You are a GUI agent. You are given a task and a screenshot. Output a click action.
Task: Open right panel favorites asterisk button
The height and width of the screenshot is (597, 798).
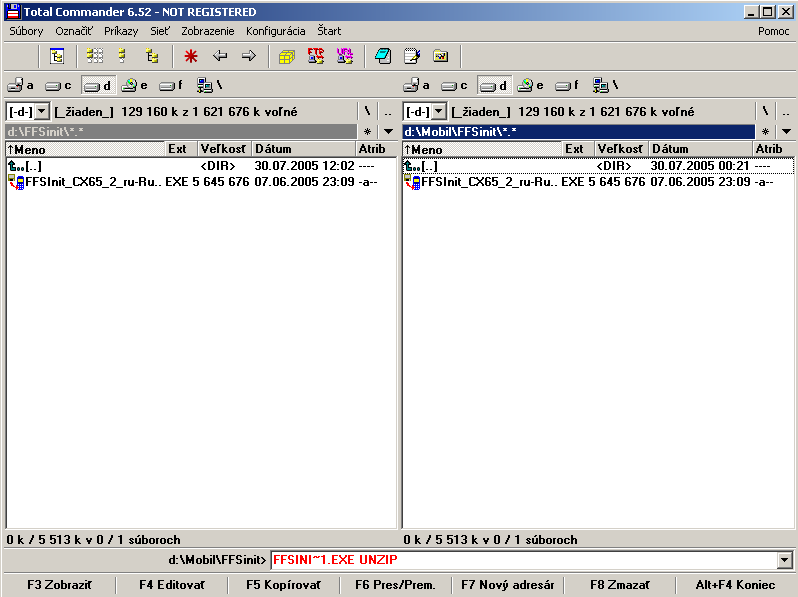click(765, 132)
